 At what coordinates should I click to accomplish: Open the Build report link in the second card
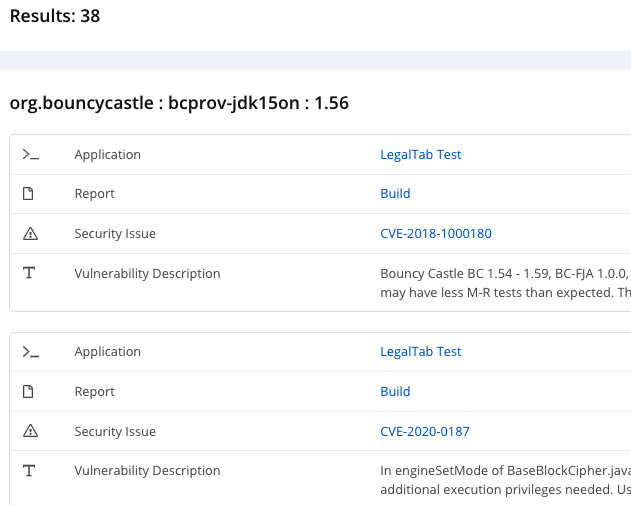tap(395, 392)
